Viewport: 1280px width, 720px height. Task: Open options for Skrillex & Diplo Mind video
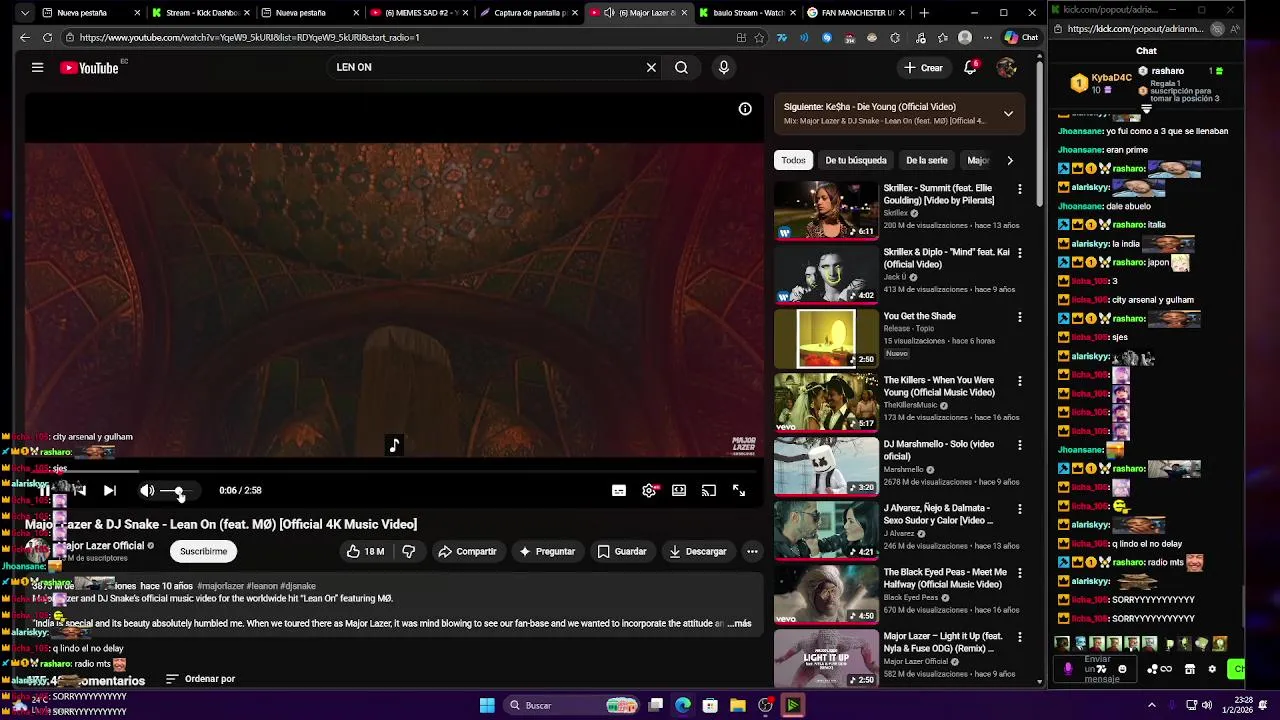(x=1020, y=253)
